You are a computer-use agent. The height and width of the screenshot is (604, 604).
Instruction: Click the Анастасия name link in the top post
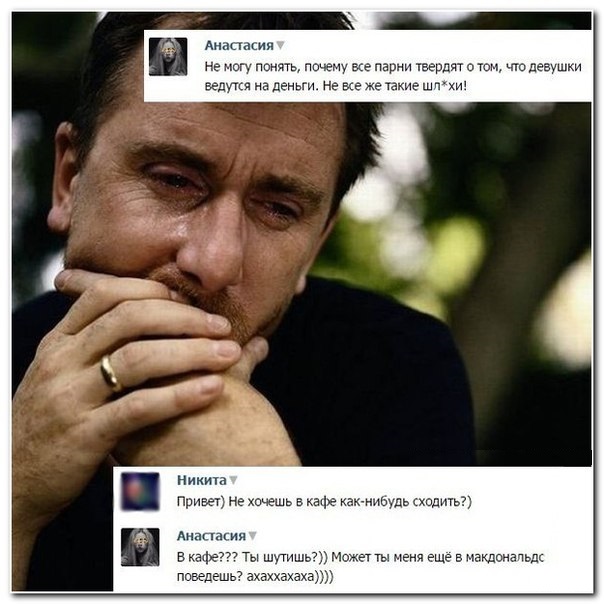pos(239,45)
